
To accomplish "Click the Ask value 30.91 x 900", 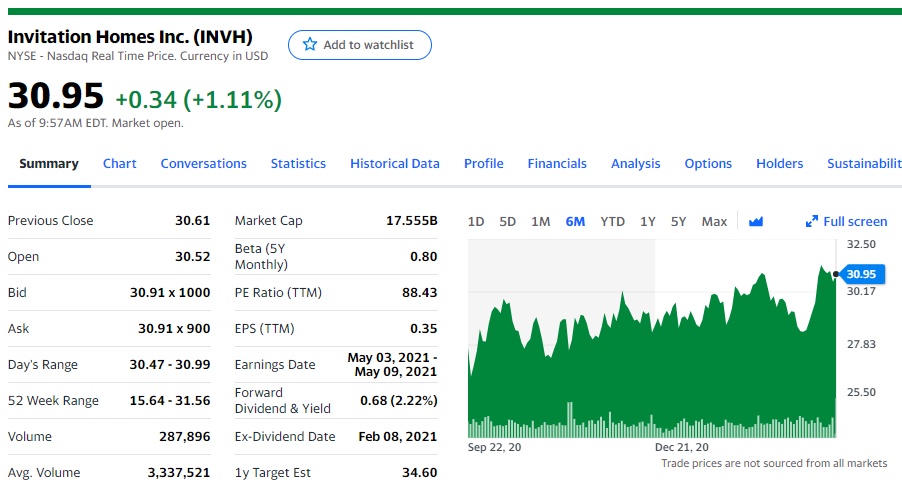I will 174,329.
